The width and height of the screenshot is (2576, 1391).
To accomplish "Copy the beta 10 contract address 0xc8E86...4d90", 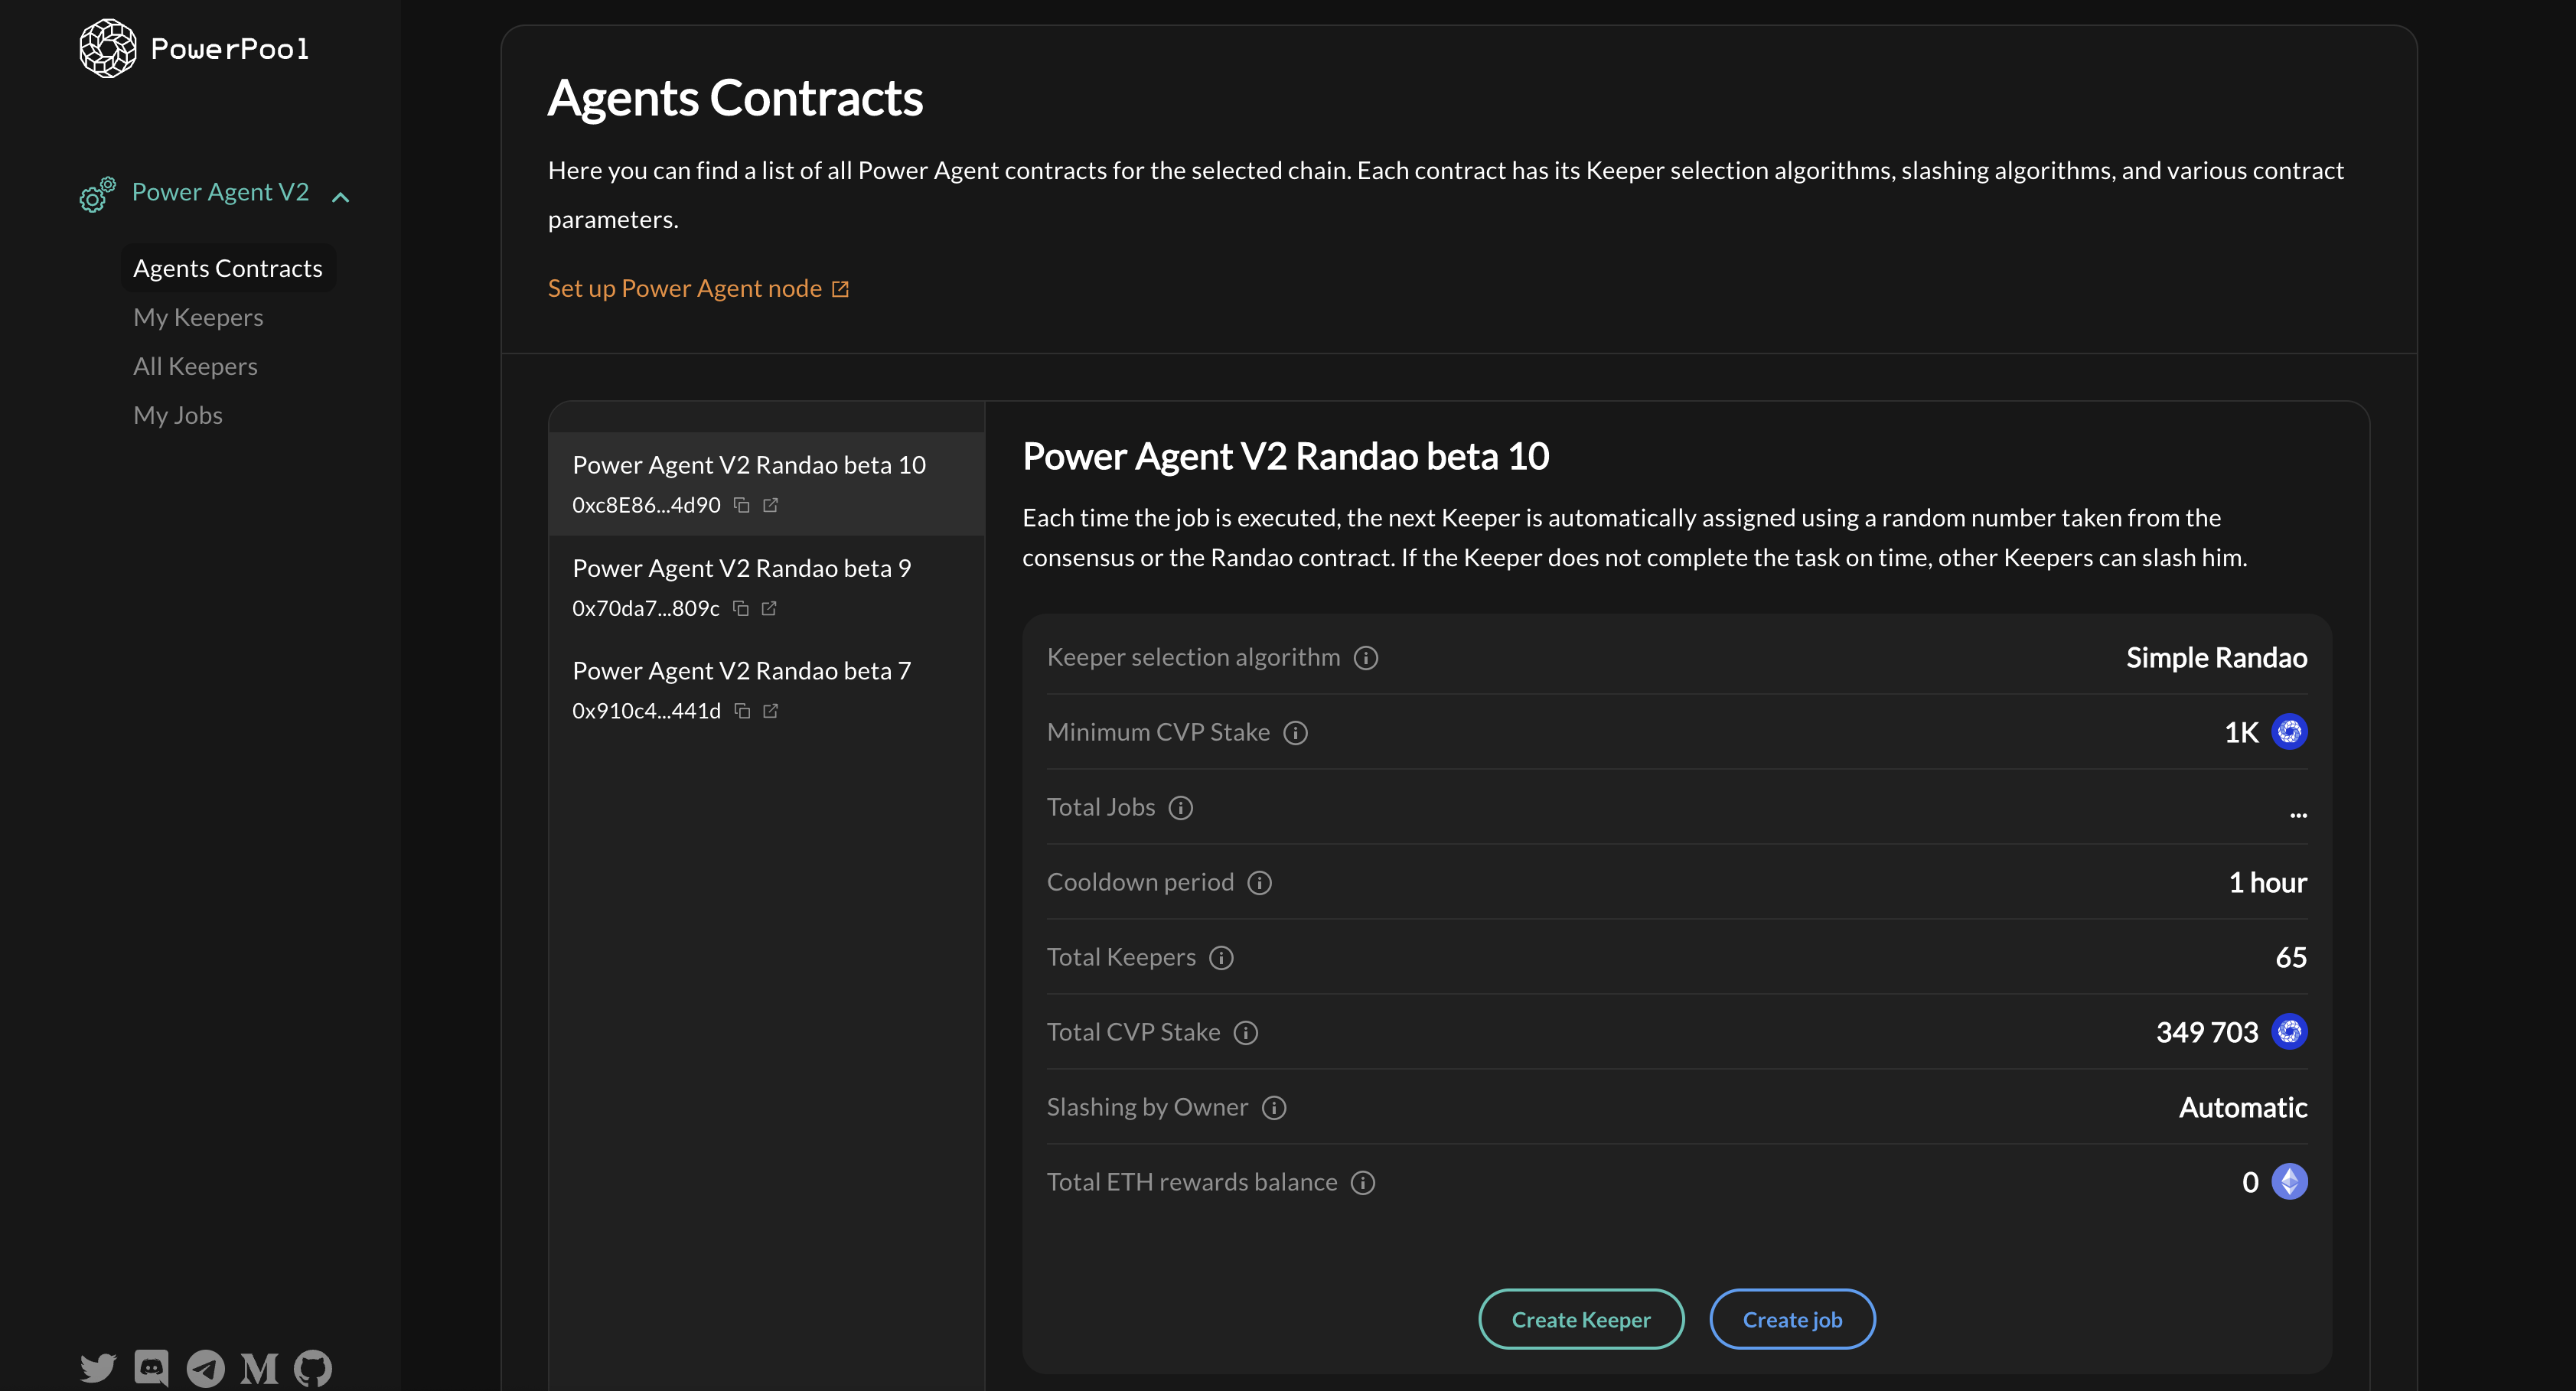I will [742, 505].
